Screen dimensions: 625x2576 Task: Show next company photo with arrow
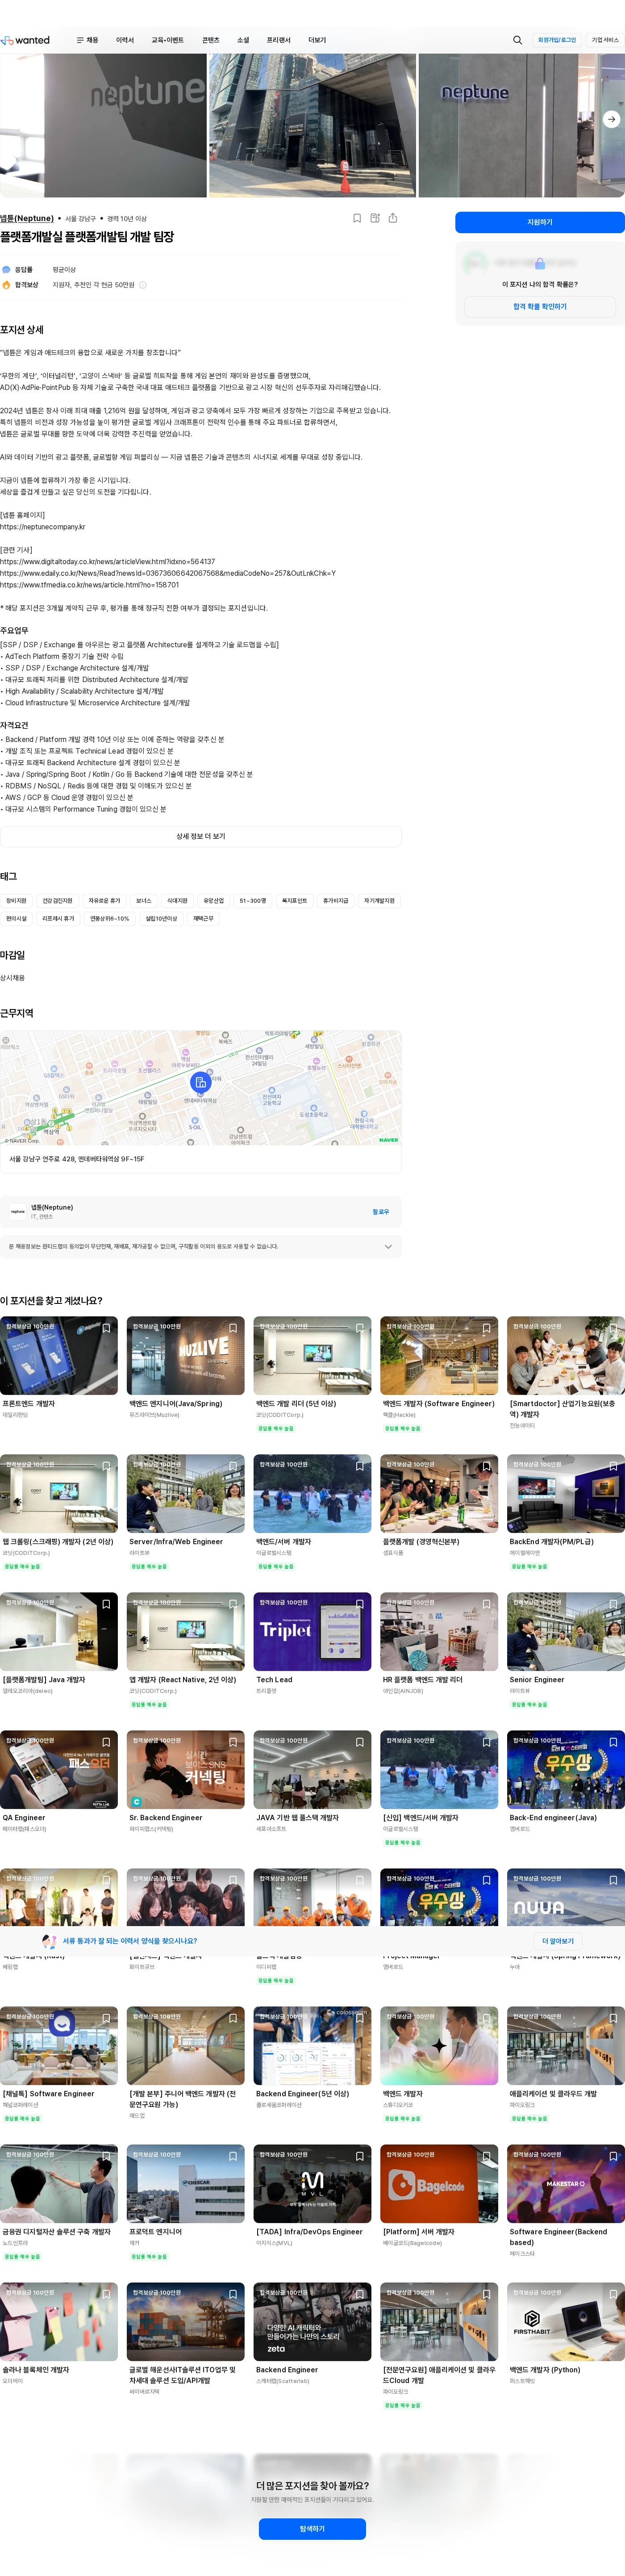[x=611, y=119]
